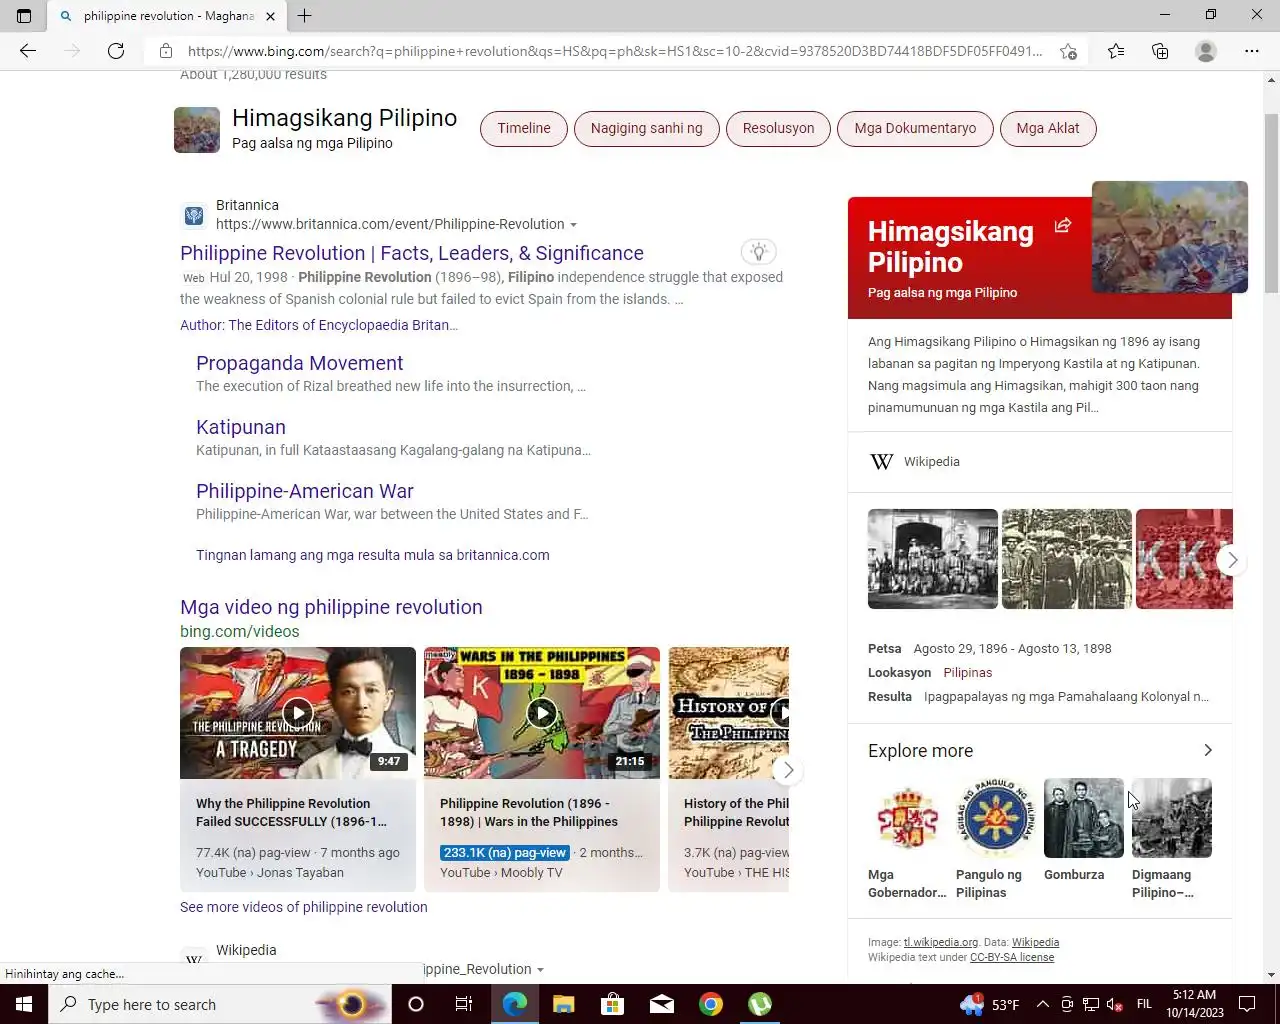Open the first soldiers photo thumbnail

point(933,559)
